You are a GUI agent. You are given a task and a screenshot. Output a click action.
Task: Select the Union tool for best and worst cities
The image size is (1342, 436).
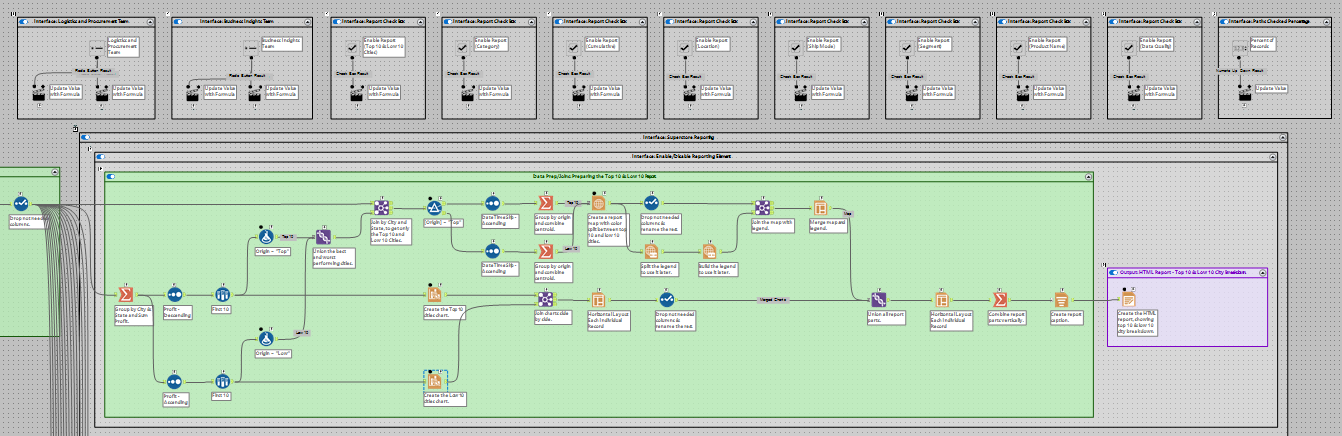pos(324,237)
